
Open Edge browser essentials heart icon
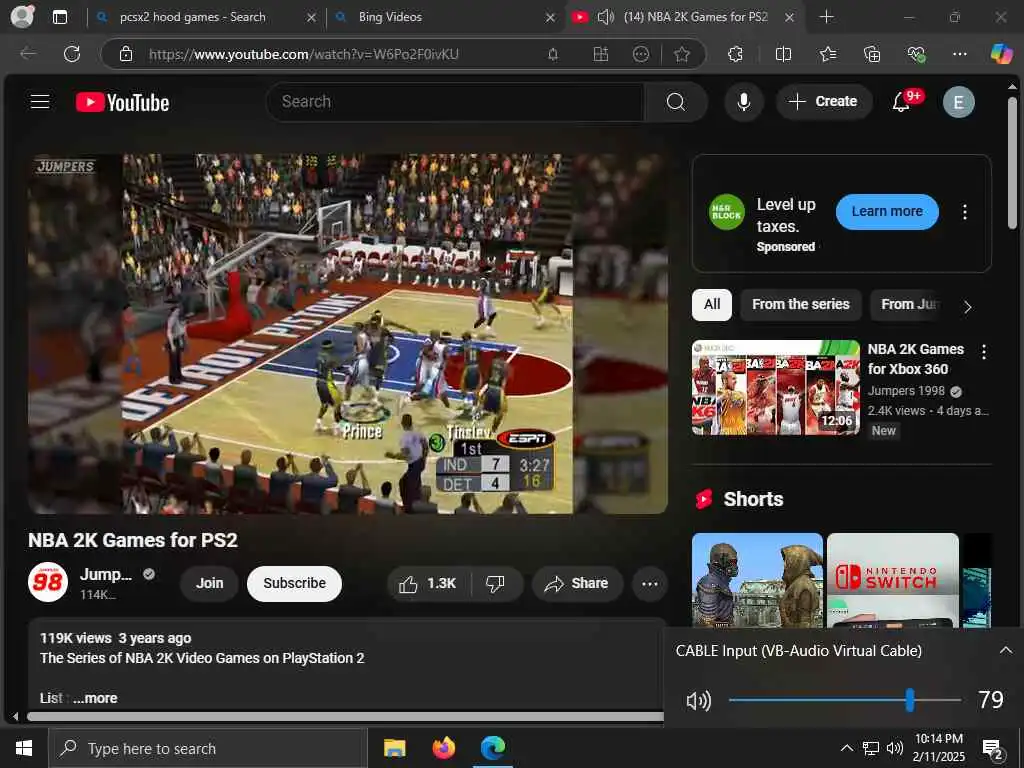pos(916,54)
